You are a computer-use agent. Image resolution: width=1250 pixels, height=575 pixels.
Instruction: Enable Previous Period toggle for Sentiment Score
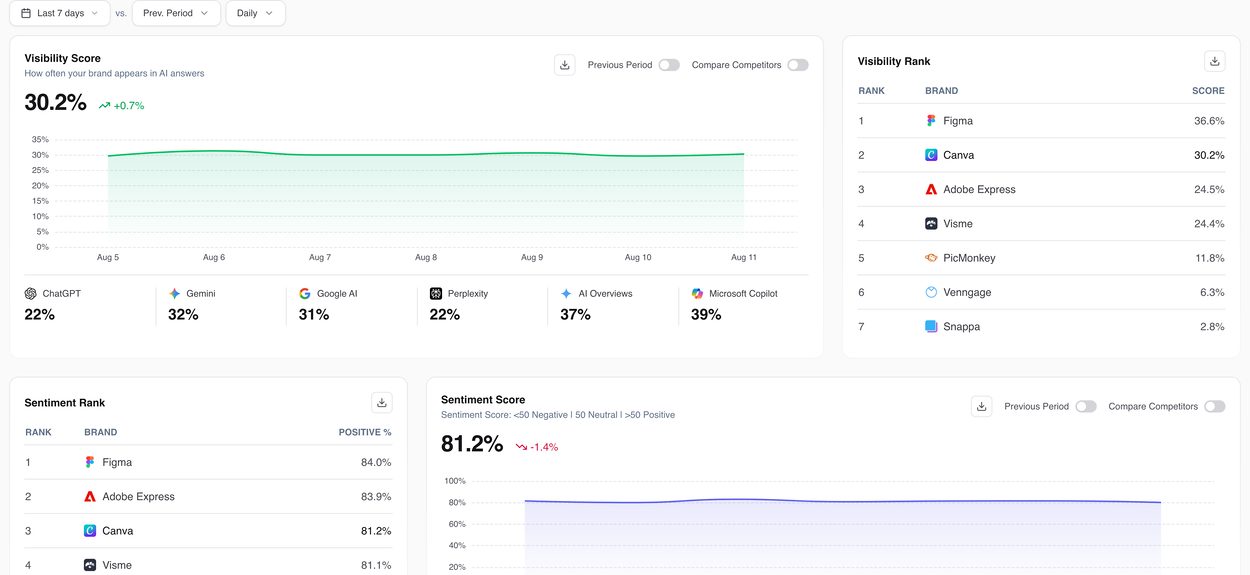point(1086,407)
